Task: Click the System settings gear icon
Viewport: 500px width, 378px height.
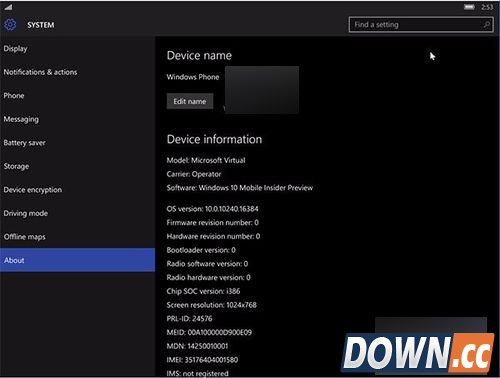Action: coord(10,24)
